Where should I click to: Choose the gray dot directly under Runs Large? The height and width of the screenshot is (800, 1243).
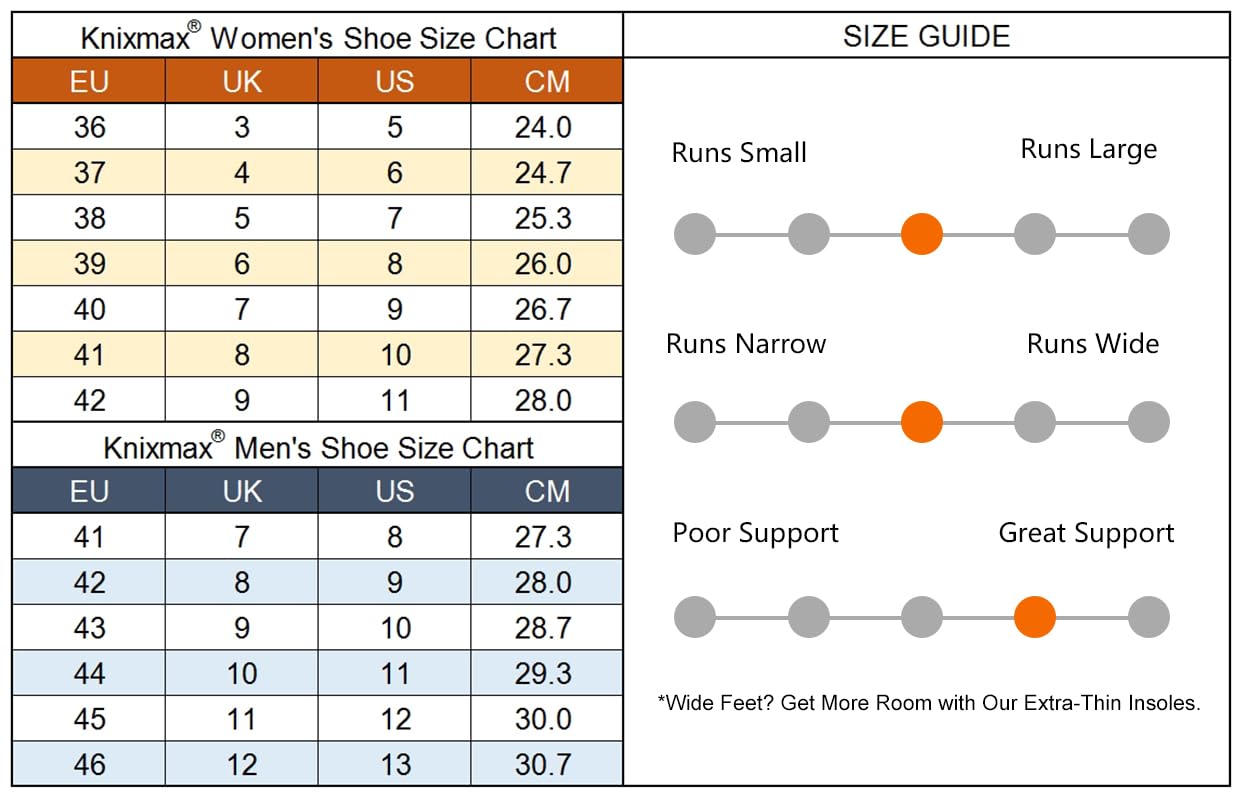[x=1149, y=234]
